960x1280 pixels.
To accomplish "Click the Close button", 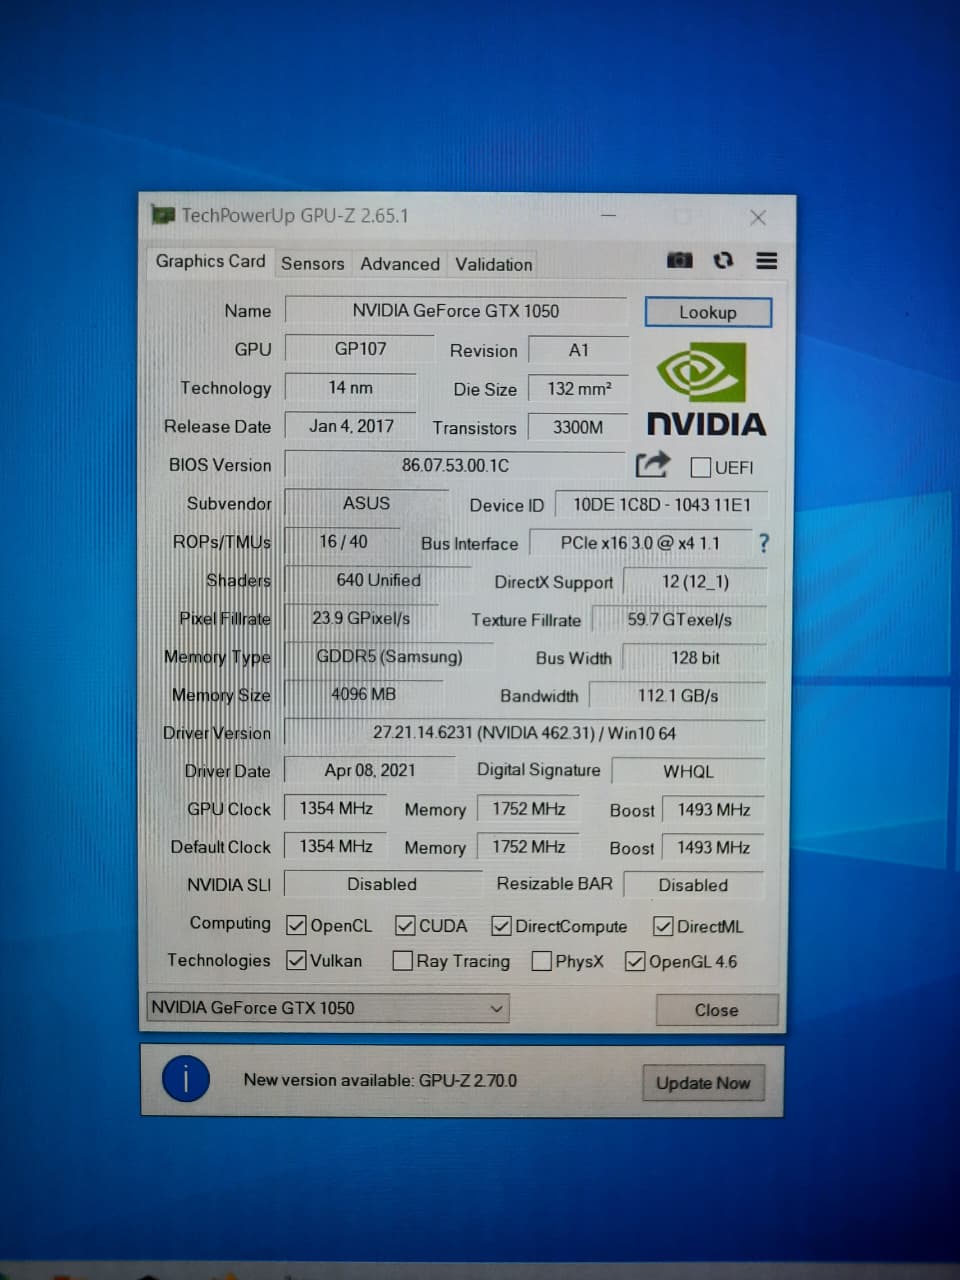I will pyautogui.click(x=717, y=1010).
